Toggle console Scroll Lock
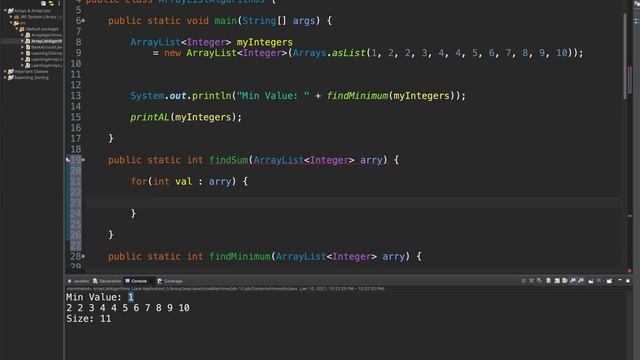 click(557, 281)
